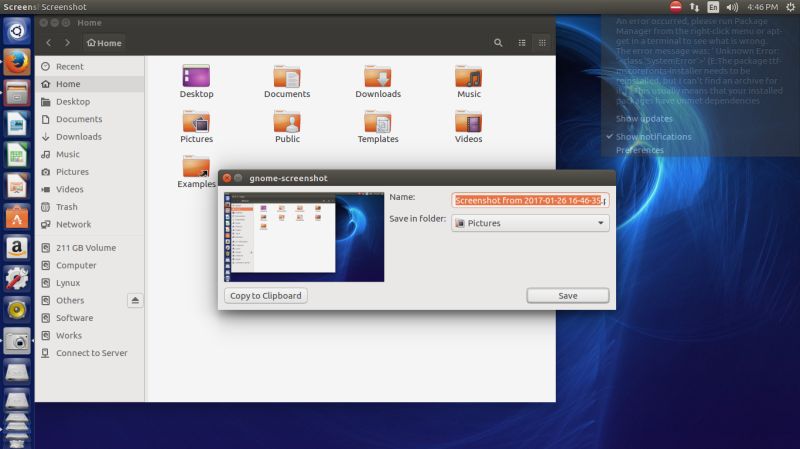The width and height of the screenshot is (800, 449).
Task: Click the Home path bar button
Action: [x=104, y=43]
